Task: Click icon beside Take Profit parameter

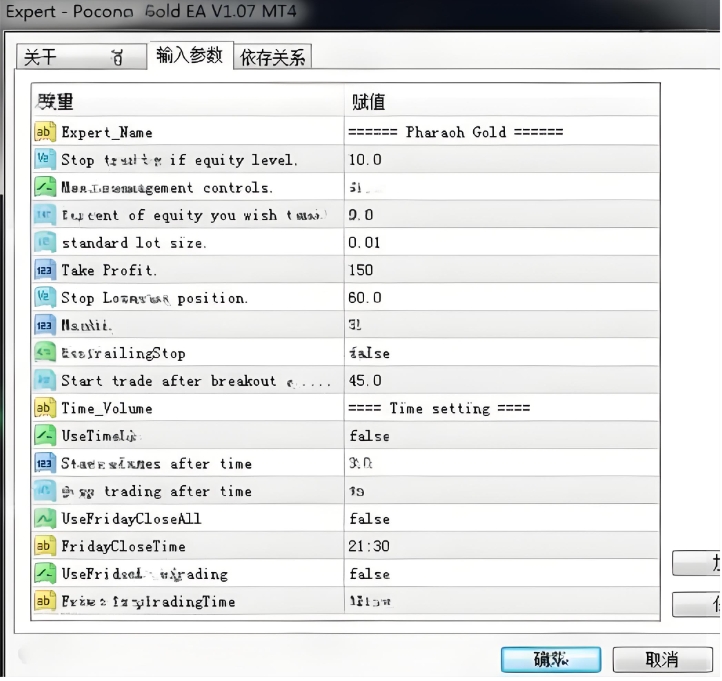Action: pyautogui.click(x=45, y=270)
